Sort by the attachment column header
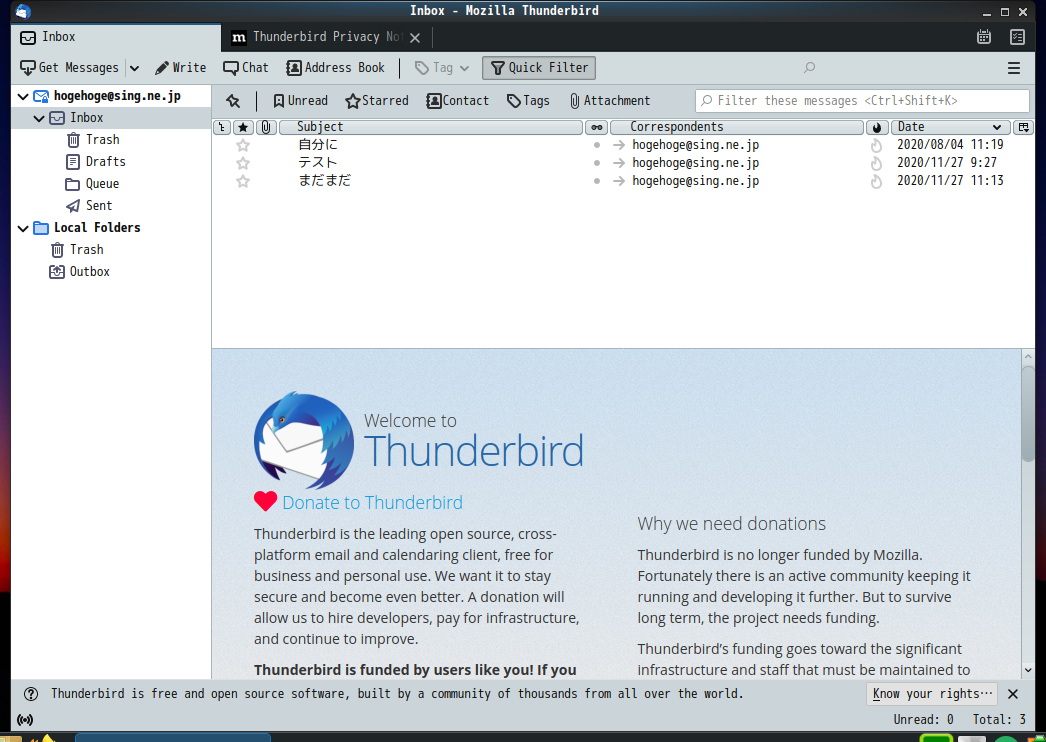 coord(266,127)
